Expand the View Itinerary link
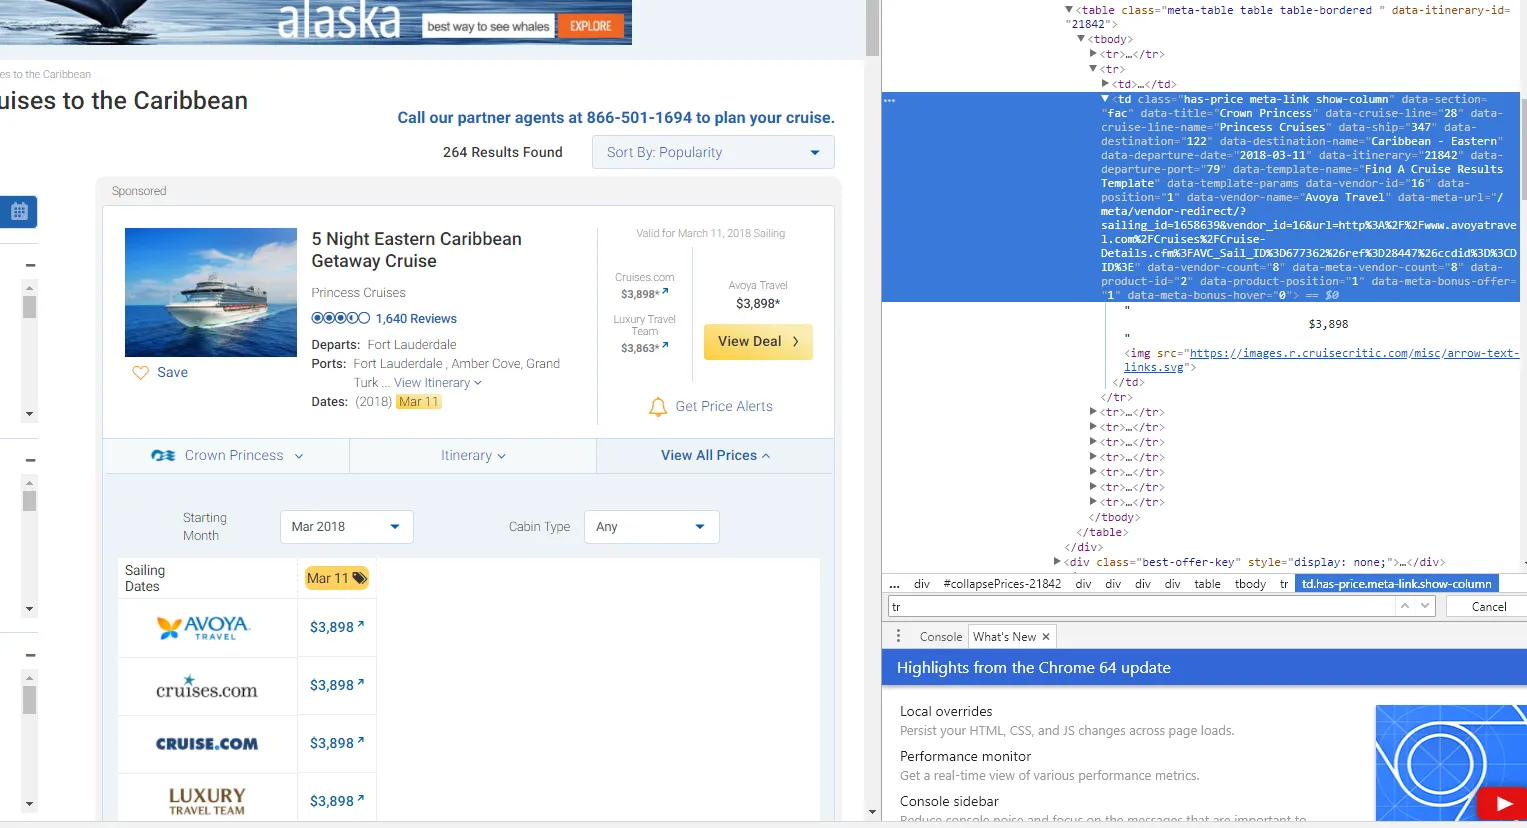Viewport: 1527px width, 828px height. (x=438, y=383)
